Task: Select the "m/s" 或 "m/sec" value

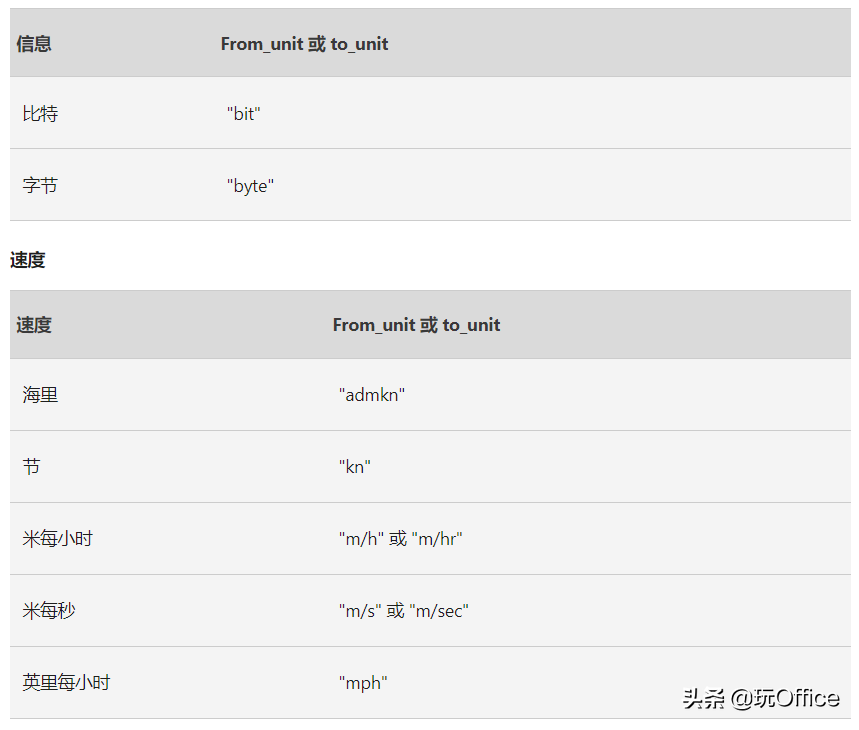Action: [x=404, y=611]
